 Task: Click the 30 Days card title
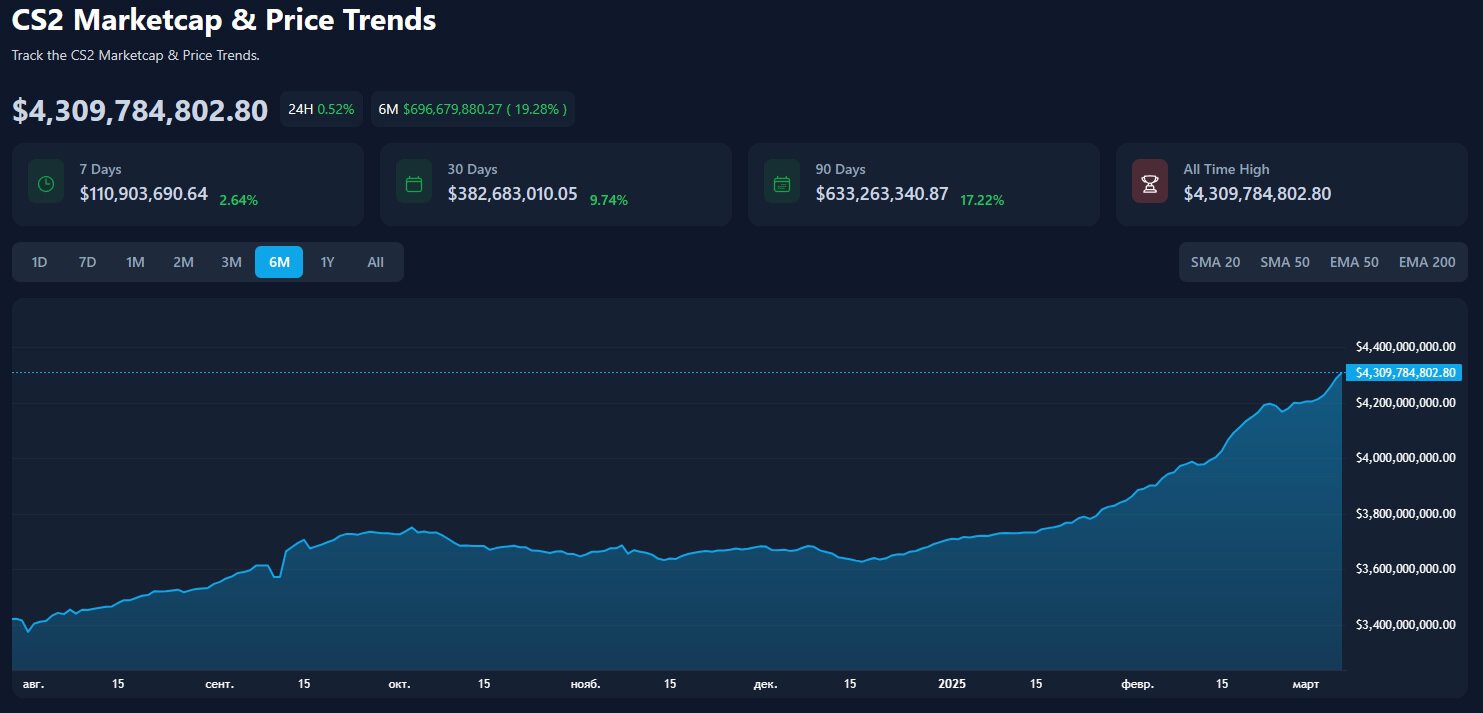[472, 169]
